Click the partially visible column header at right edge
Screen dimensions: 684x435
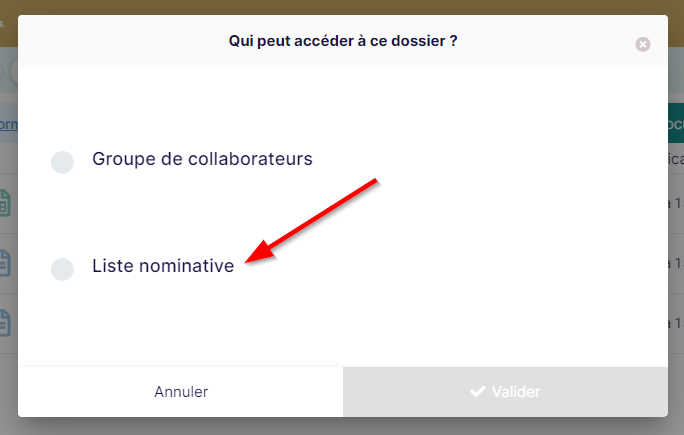(x=676, y=159)
